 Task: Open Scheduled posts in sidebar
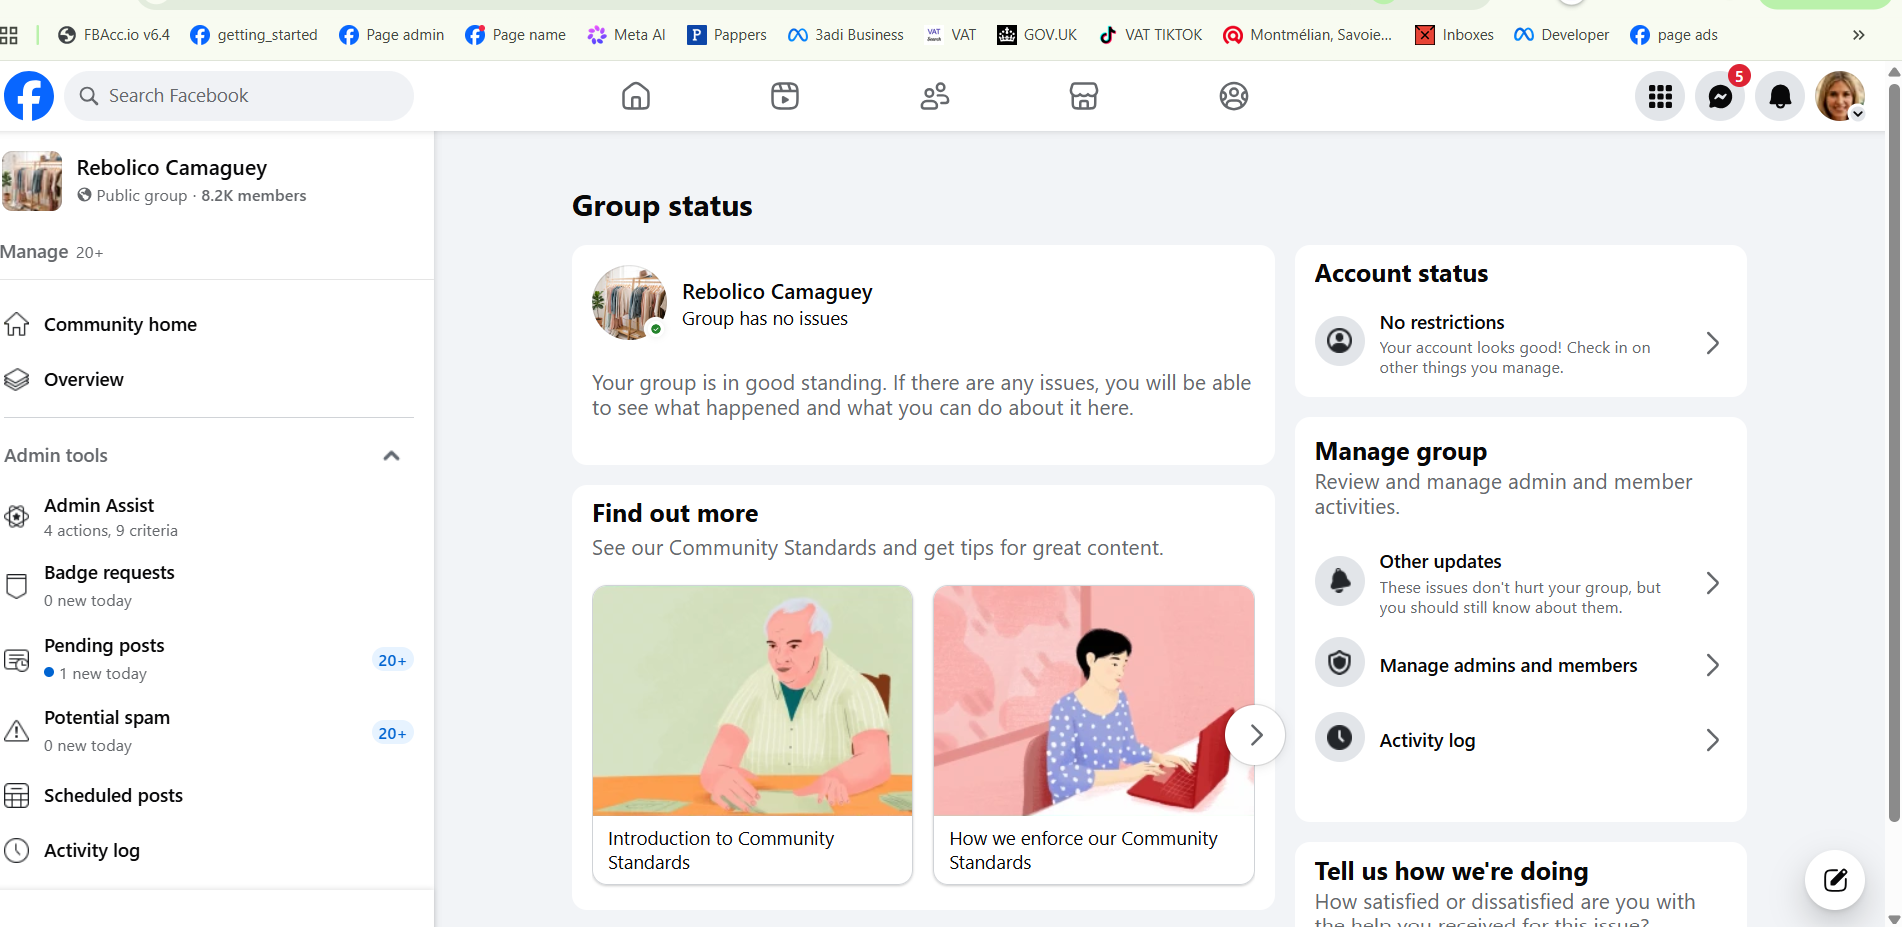tap(207, 796)
